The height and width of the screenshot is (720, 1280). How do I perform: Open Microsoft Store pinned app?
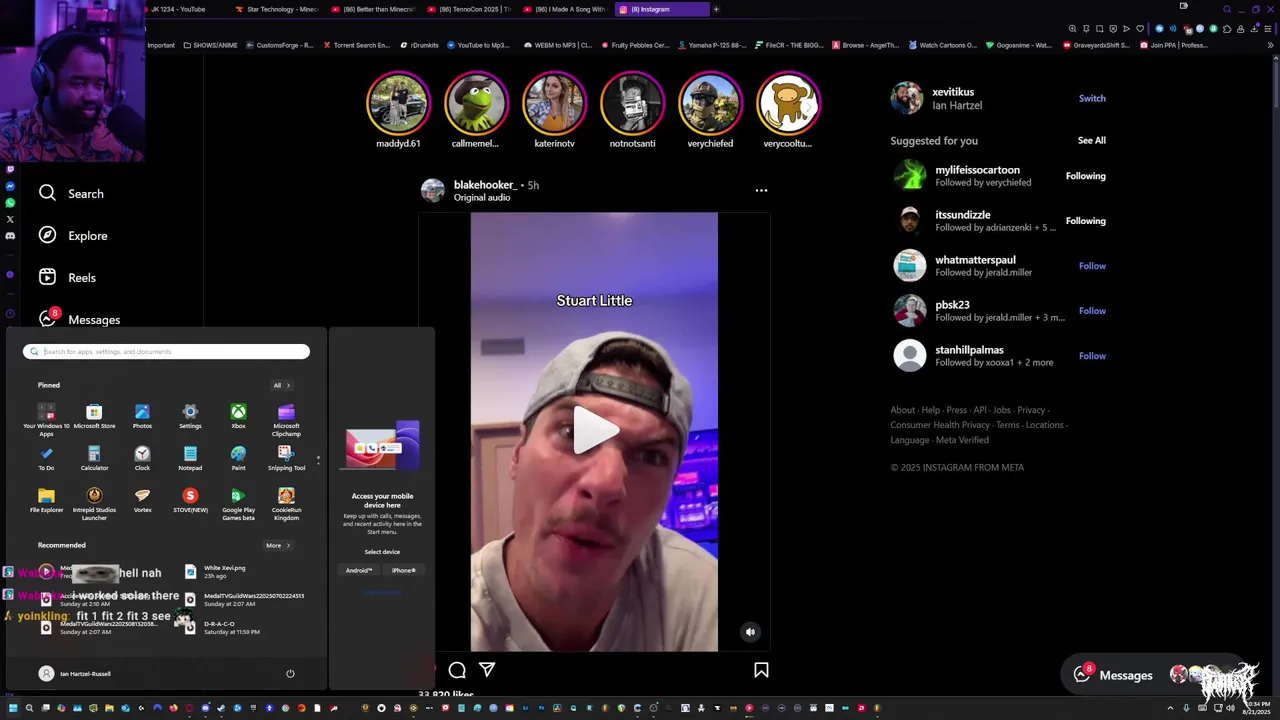point(94,416)
